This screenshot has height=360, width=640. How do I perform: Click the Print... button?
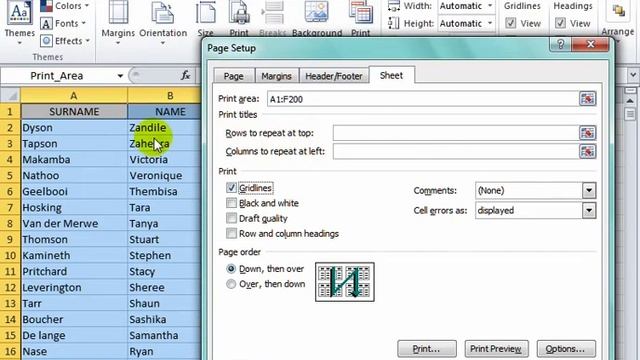coord(427,349)
